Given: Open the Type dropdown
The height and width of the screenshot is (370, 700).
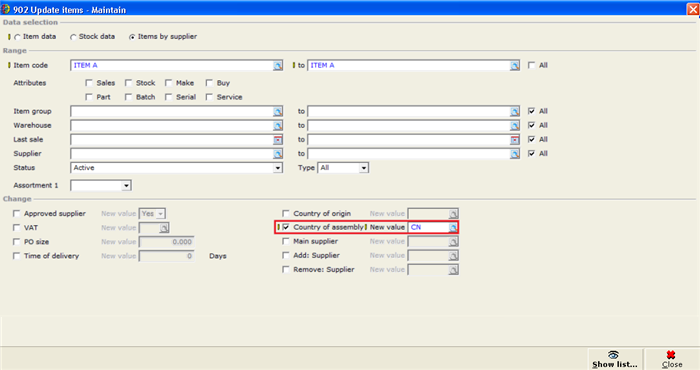Looking at the screenshot, I should pos(364,168).
